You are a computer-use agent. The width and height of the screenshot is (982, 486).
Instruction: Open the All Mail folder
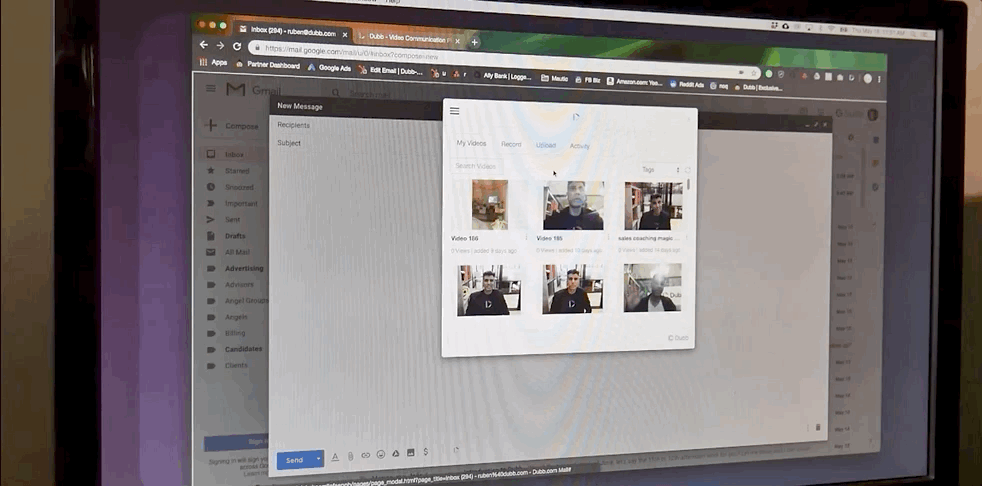235,252
